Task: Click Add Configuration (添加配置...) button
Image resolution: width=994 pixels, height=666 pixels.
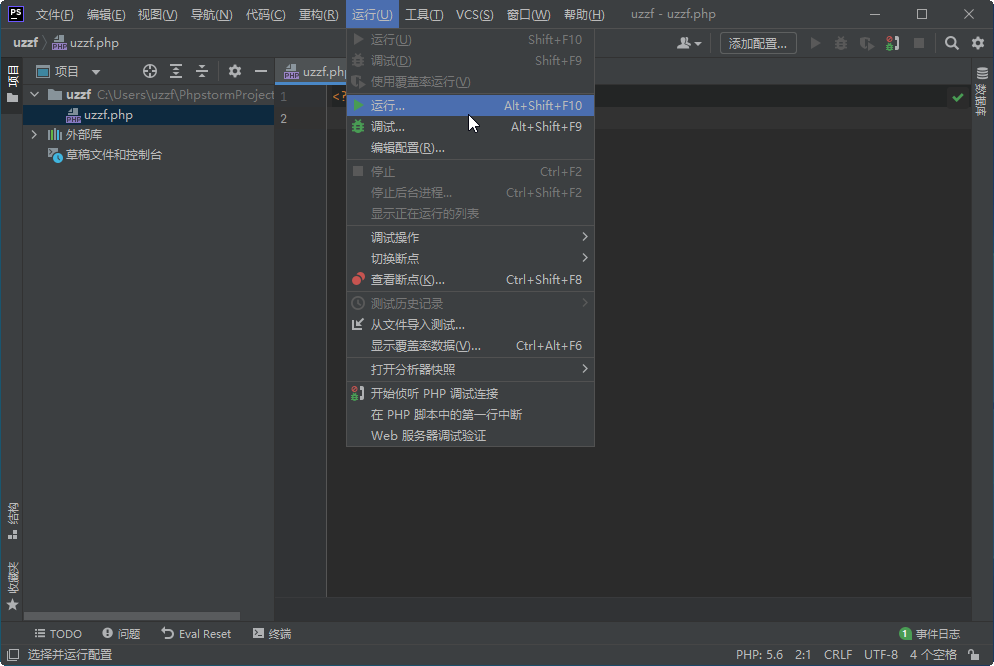Action: [758, 43]
